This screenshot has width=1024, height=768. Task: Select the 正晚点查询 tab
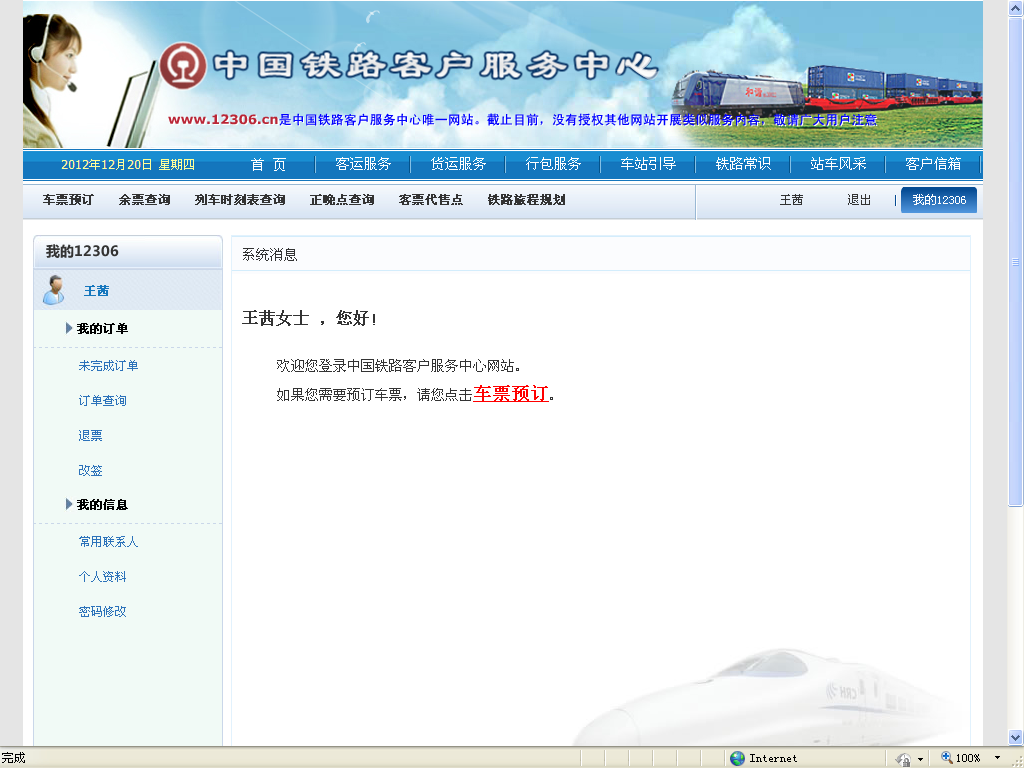click(x=342, y=200)
